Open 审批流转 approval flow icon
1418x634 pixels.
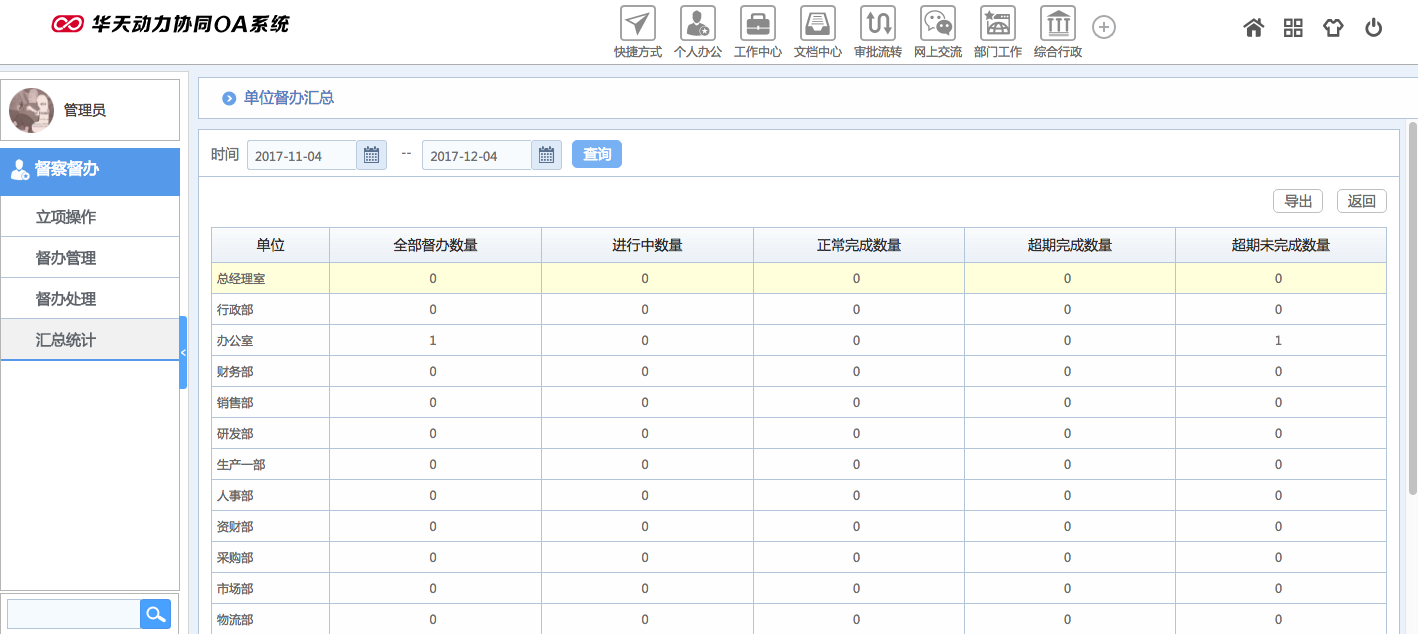coord(877,23)
